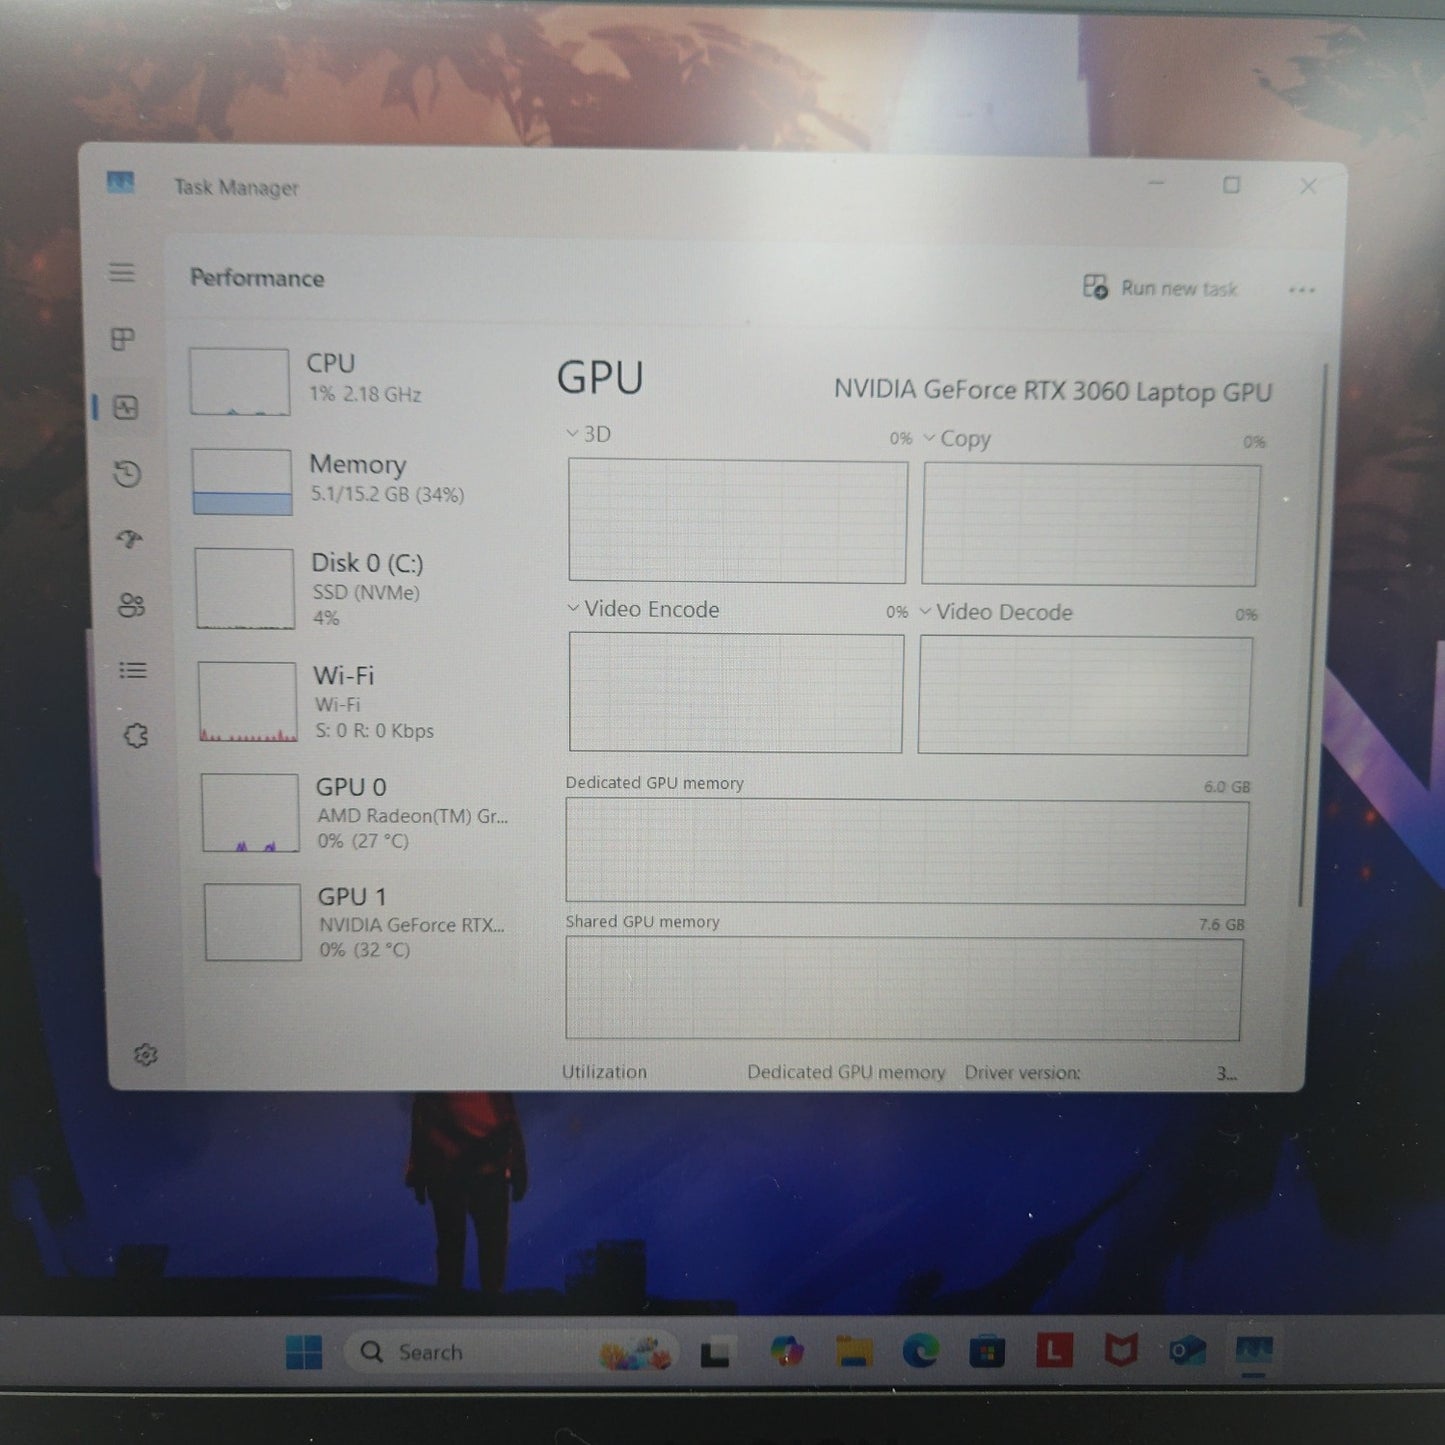1445x1445 pixels.
Task: Click the 'Driver version:' label
Action: coord(1022,1073)
